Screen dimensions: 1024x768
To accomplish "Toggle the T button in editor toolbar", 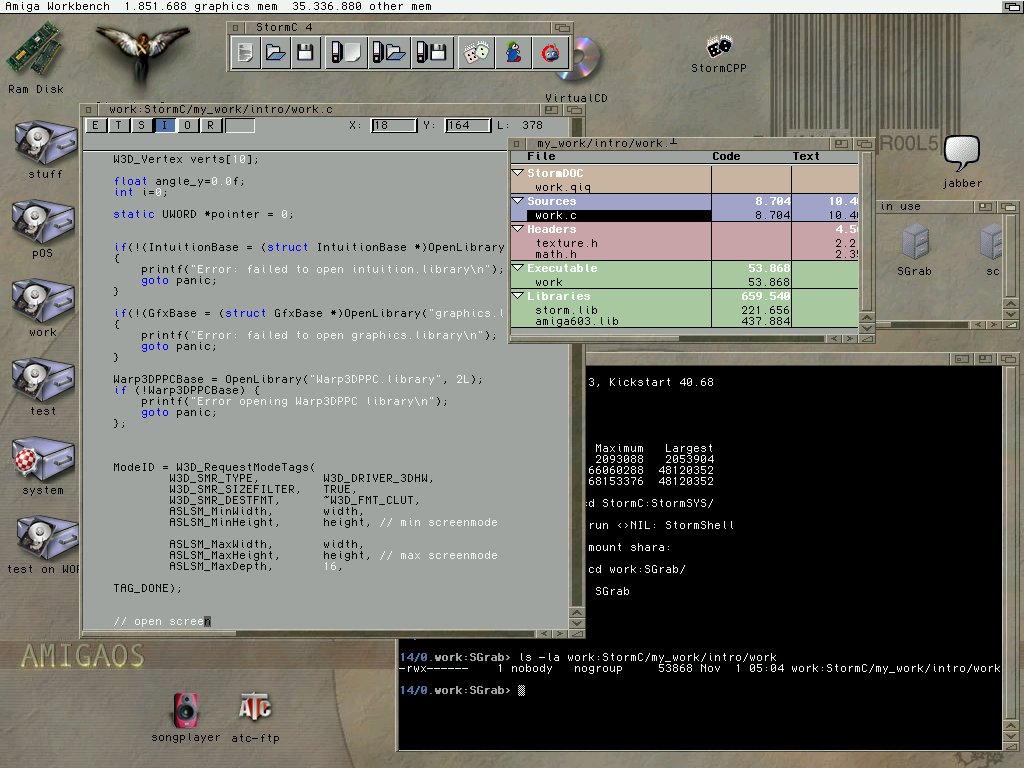I will coord(119,125).
